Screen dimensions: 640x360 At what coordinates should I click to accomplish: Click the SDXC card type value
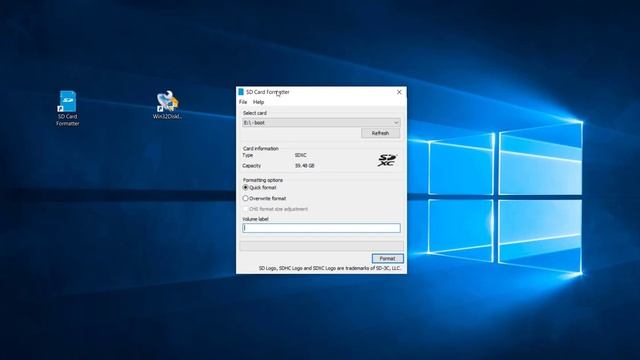tap(301, 155)
